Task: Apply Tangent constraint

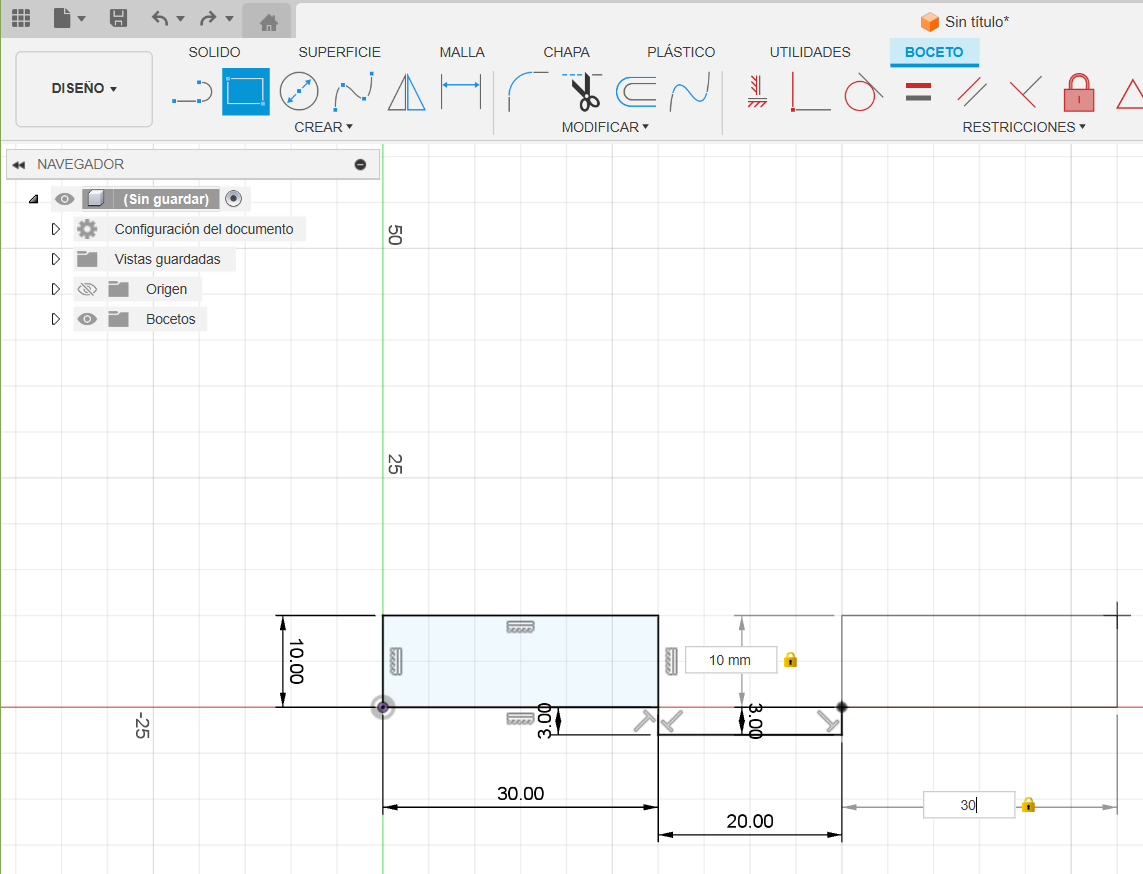Action: tap(863, 92)
